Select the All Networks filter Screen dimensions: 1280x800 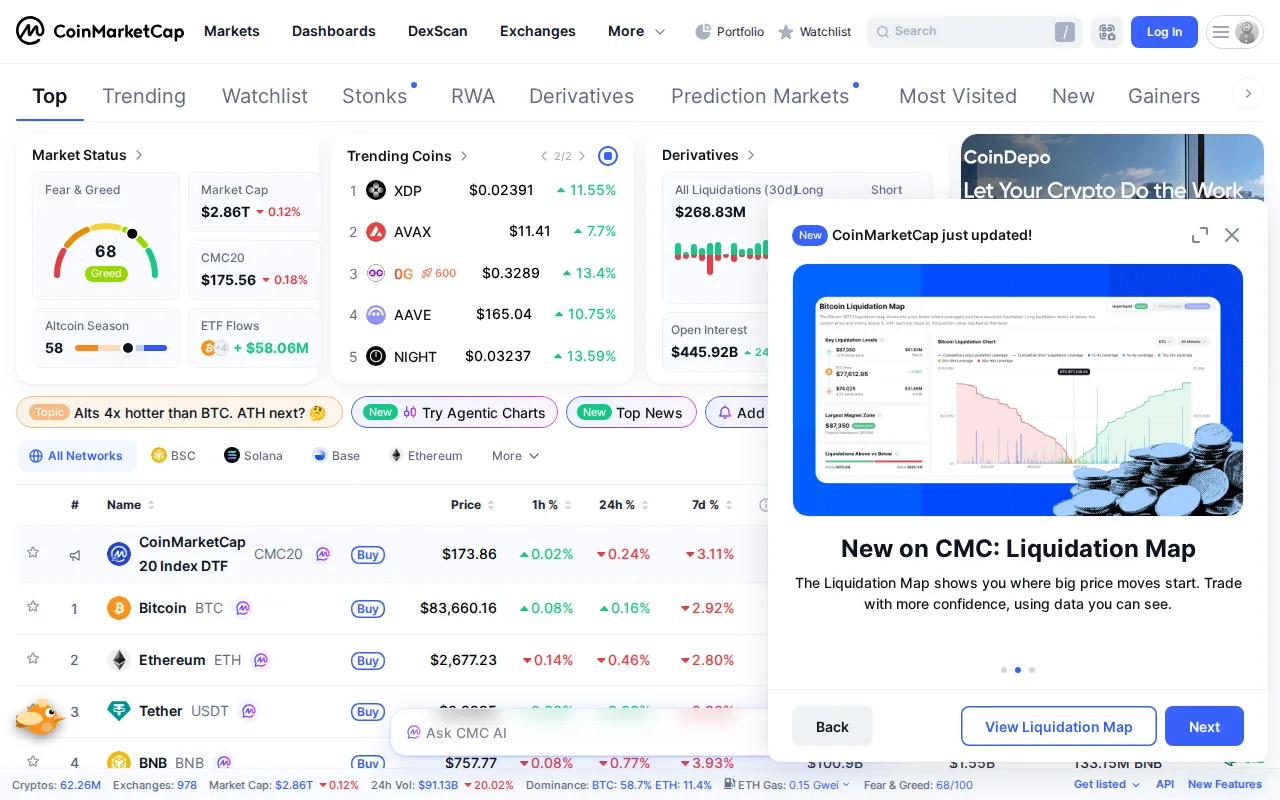pyautogui.click(x=76, y=456)
